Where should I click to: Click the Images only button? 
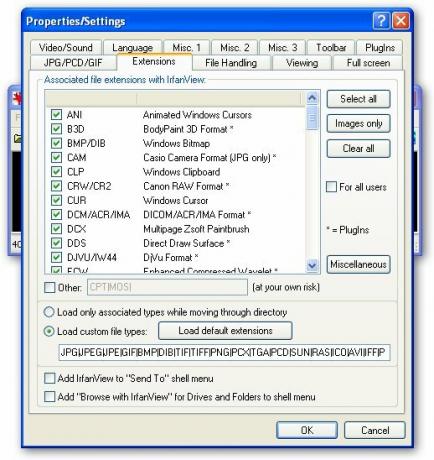(x=358, y=124)
